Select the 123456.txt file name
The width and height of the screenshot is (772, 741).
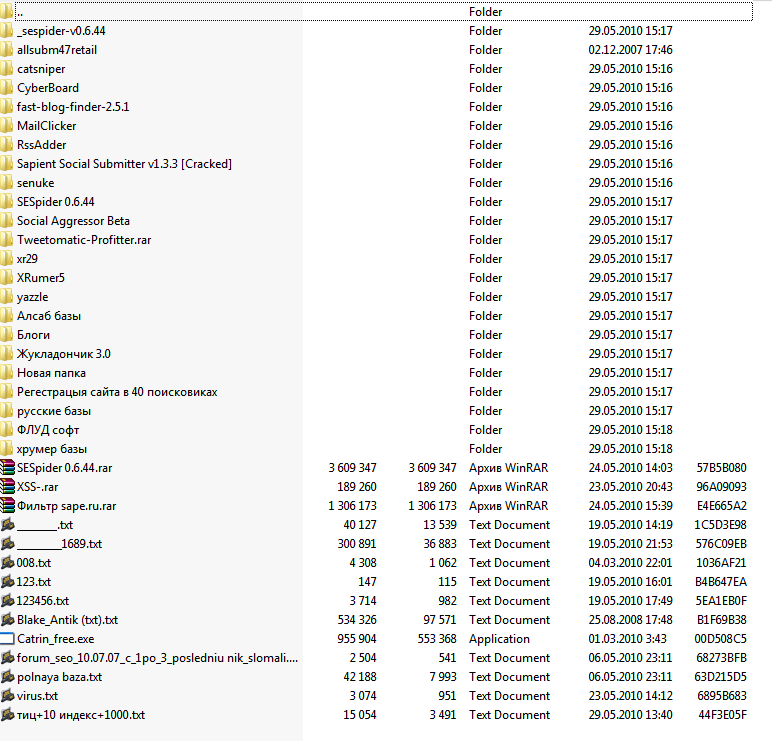pos(43,601)
